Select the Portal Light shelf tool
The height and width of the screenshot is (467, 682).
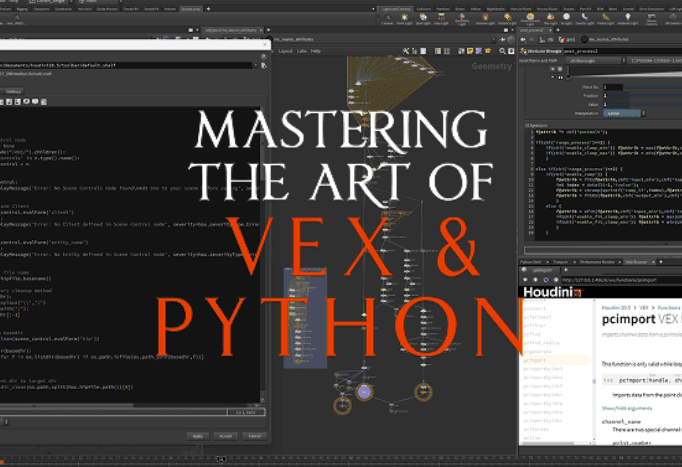tap(605, 18)
